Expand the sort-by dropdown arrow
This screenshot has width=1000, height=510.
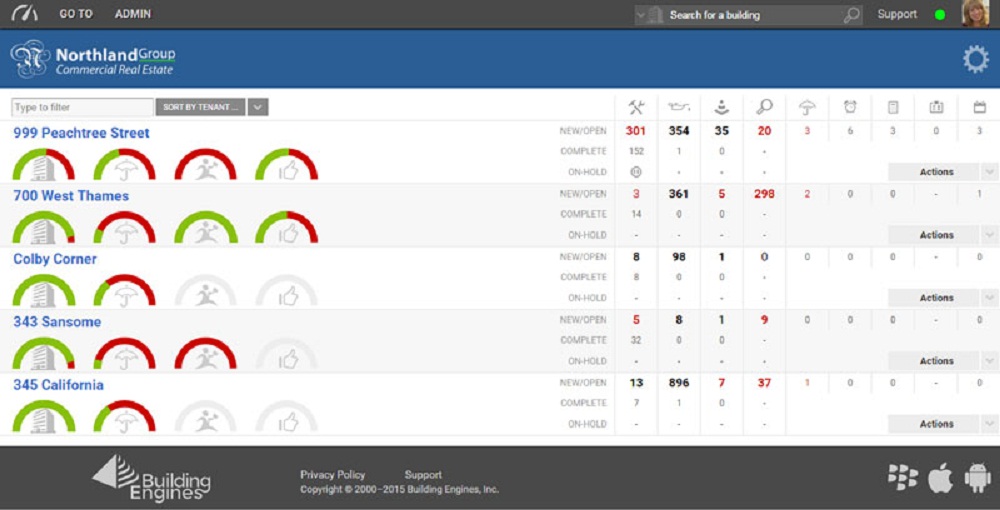(258, 107)
